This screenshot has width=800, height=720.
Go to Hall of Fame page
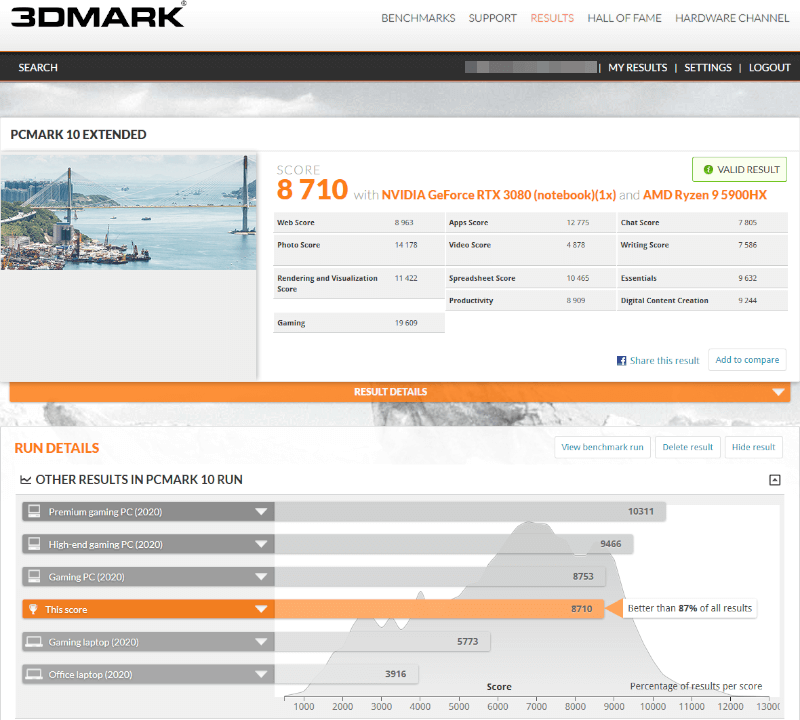(x=624, y=18)
